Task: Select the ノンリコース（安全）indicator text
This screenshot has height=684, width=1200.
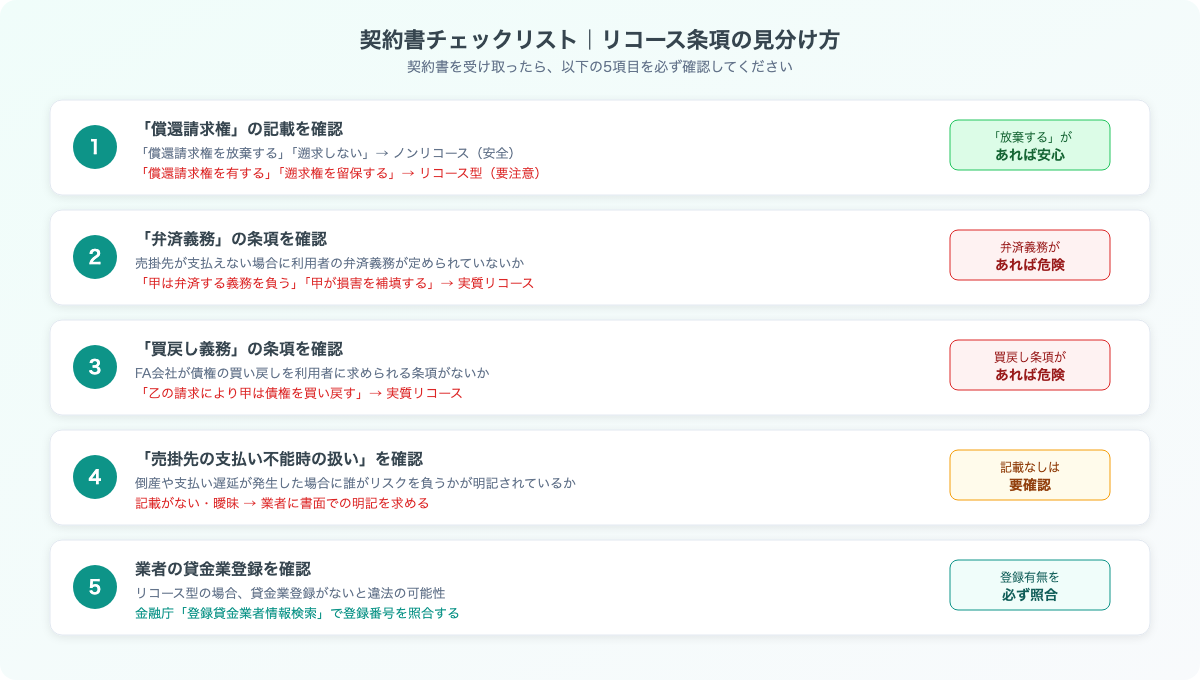Action: (x=456, y=151)
